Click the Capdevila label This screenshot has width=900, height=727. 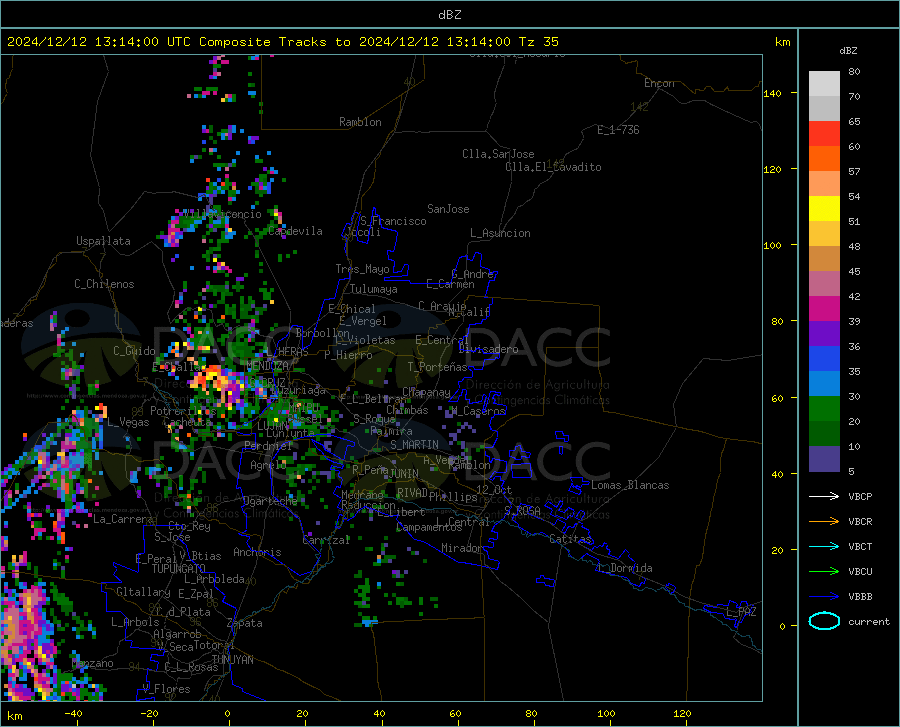[x=295, y=231]
